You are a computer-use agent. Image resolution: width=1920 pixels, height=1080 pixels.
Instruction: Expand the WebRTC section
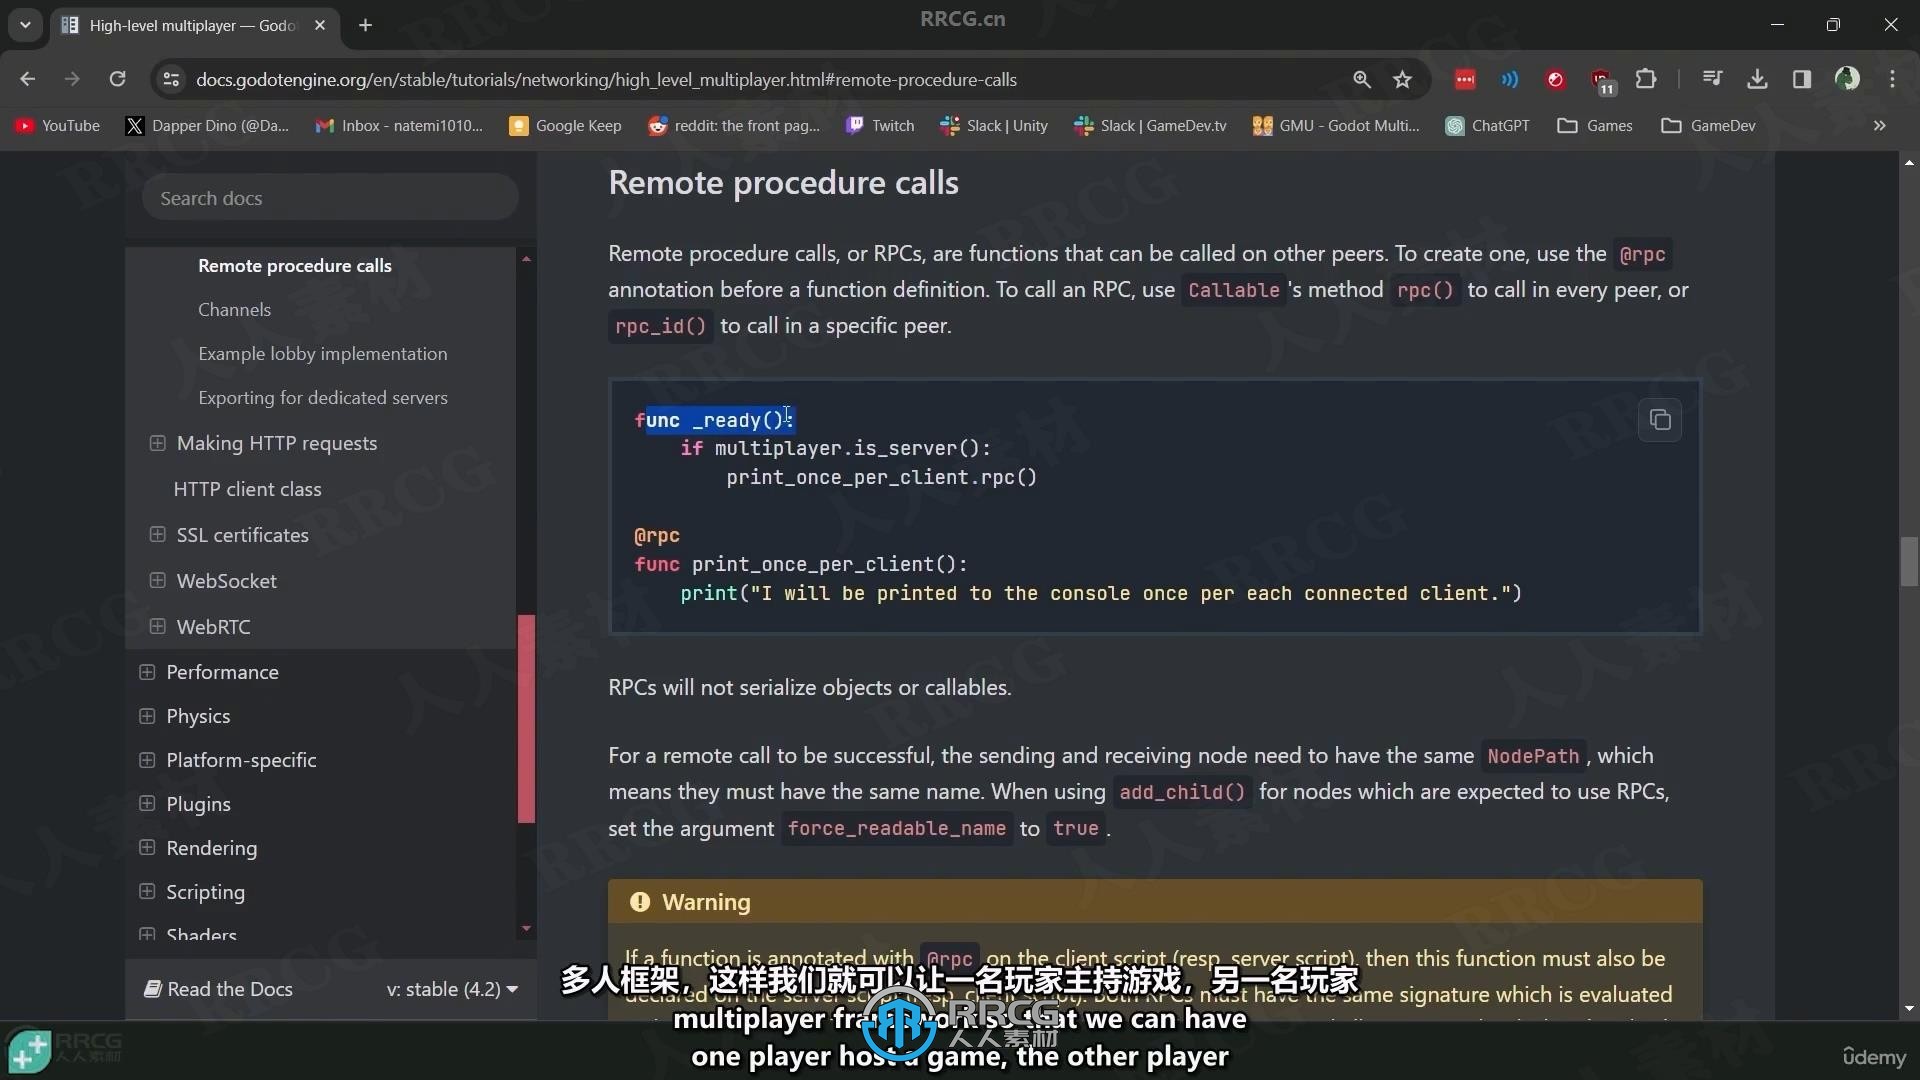[157, 626]
